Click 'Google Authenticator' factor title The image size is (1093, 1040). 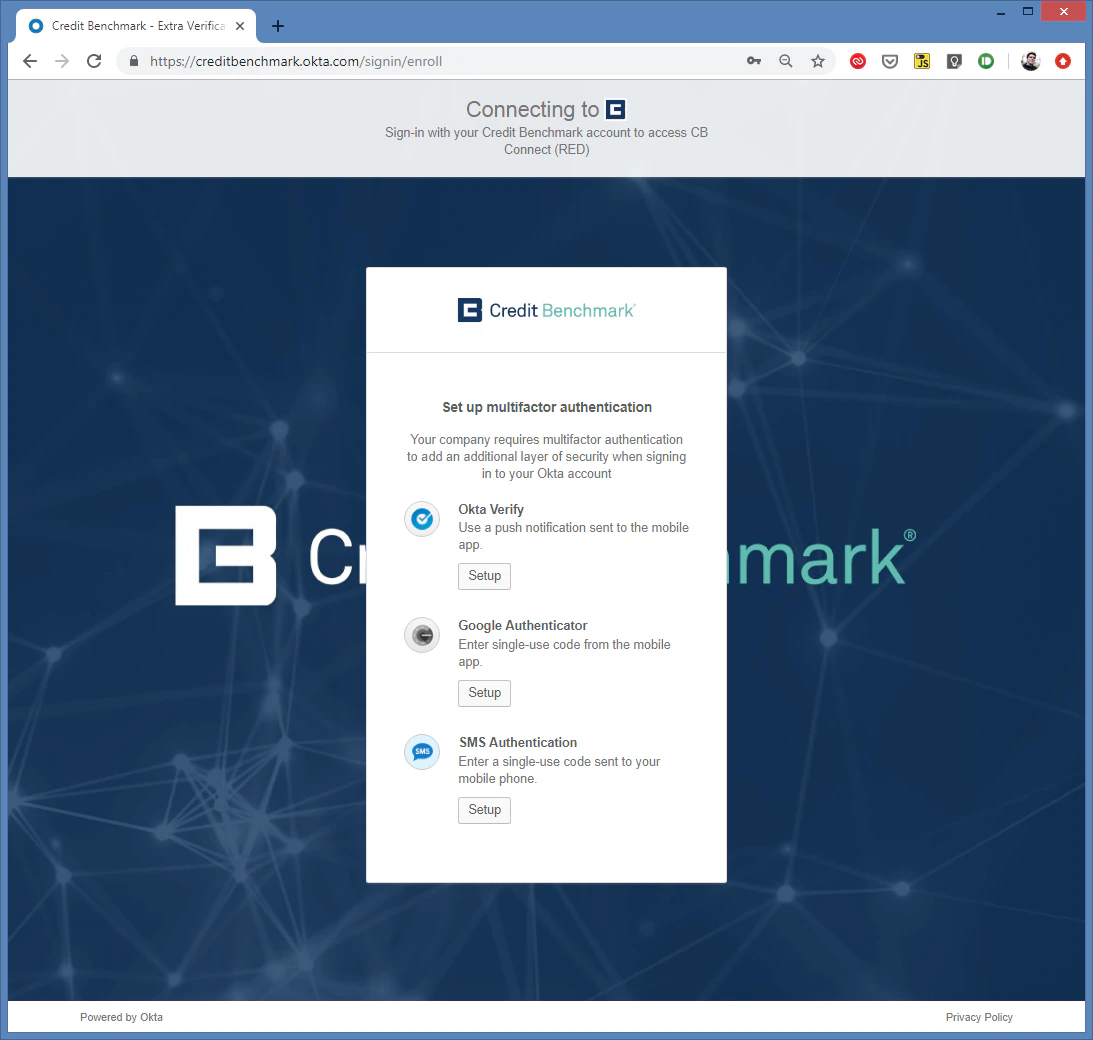point(523,625)
